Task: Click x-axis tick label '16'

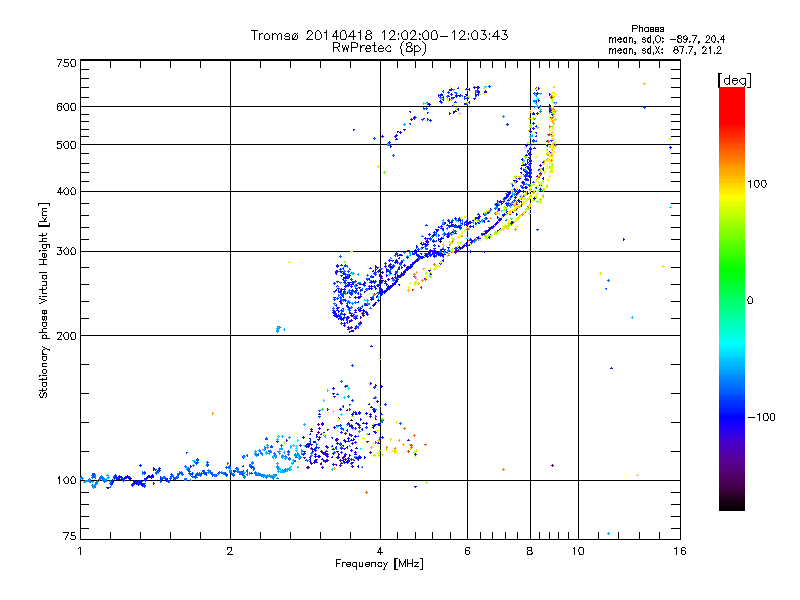Action: (680, 551)
